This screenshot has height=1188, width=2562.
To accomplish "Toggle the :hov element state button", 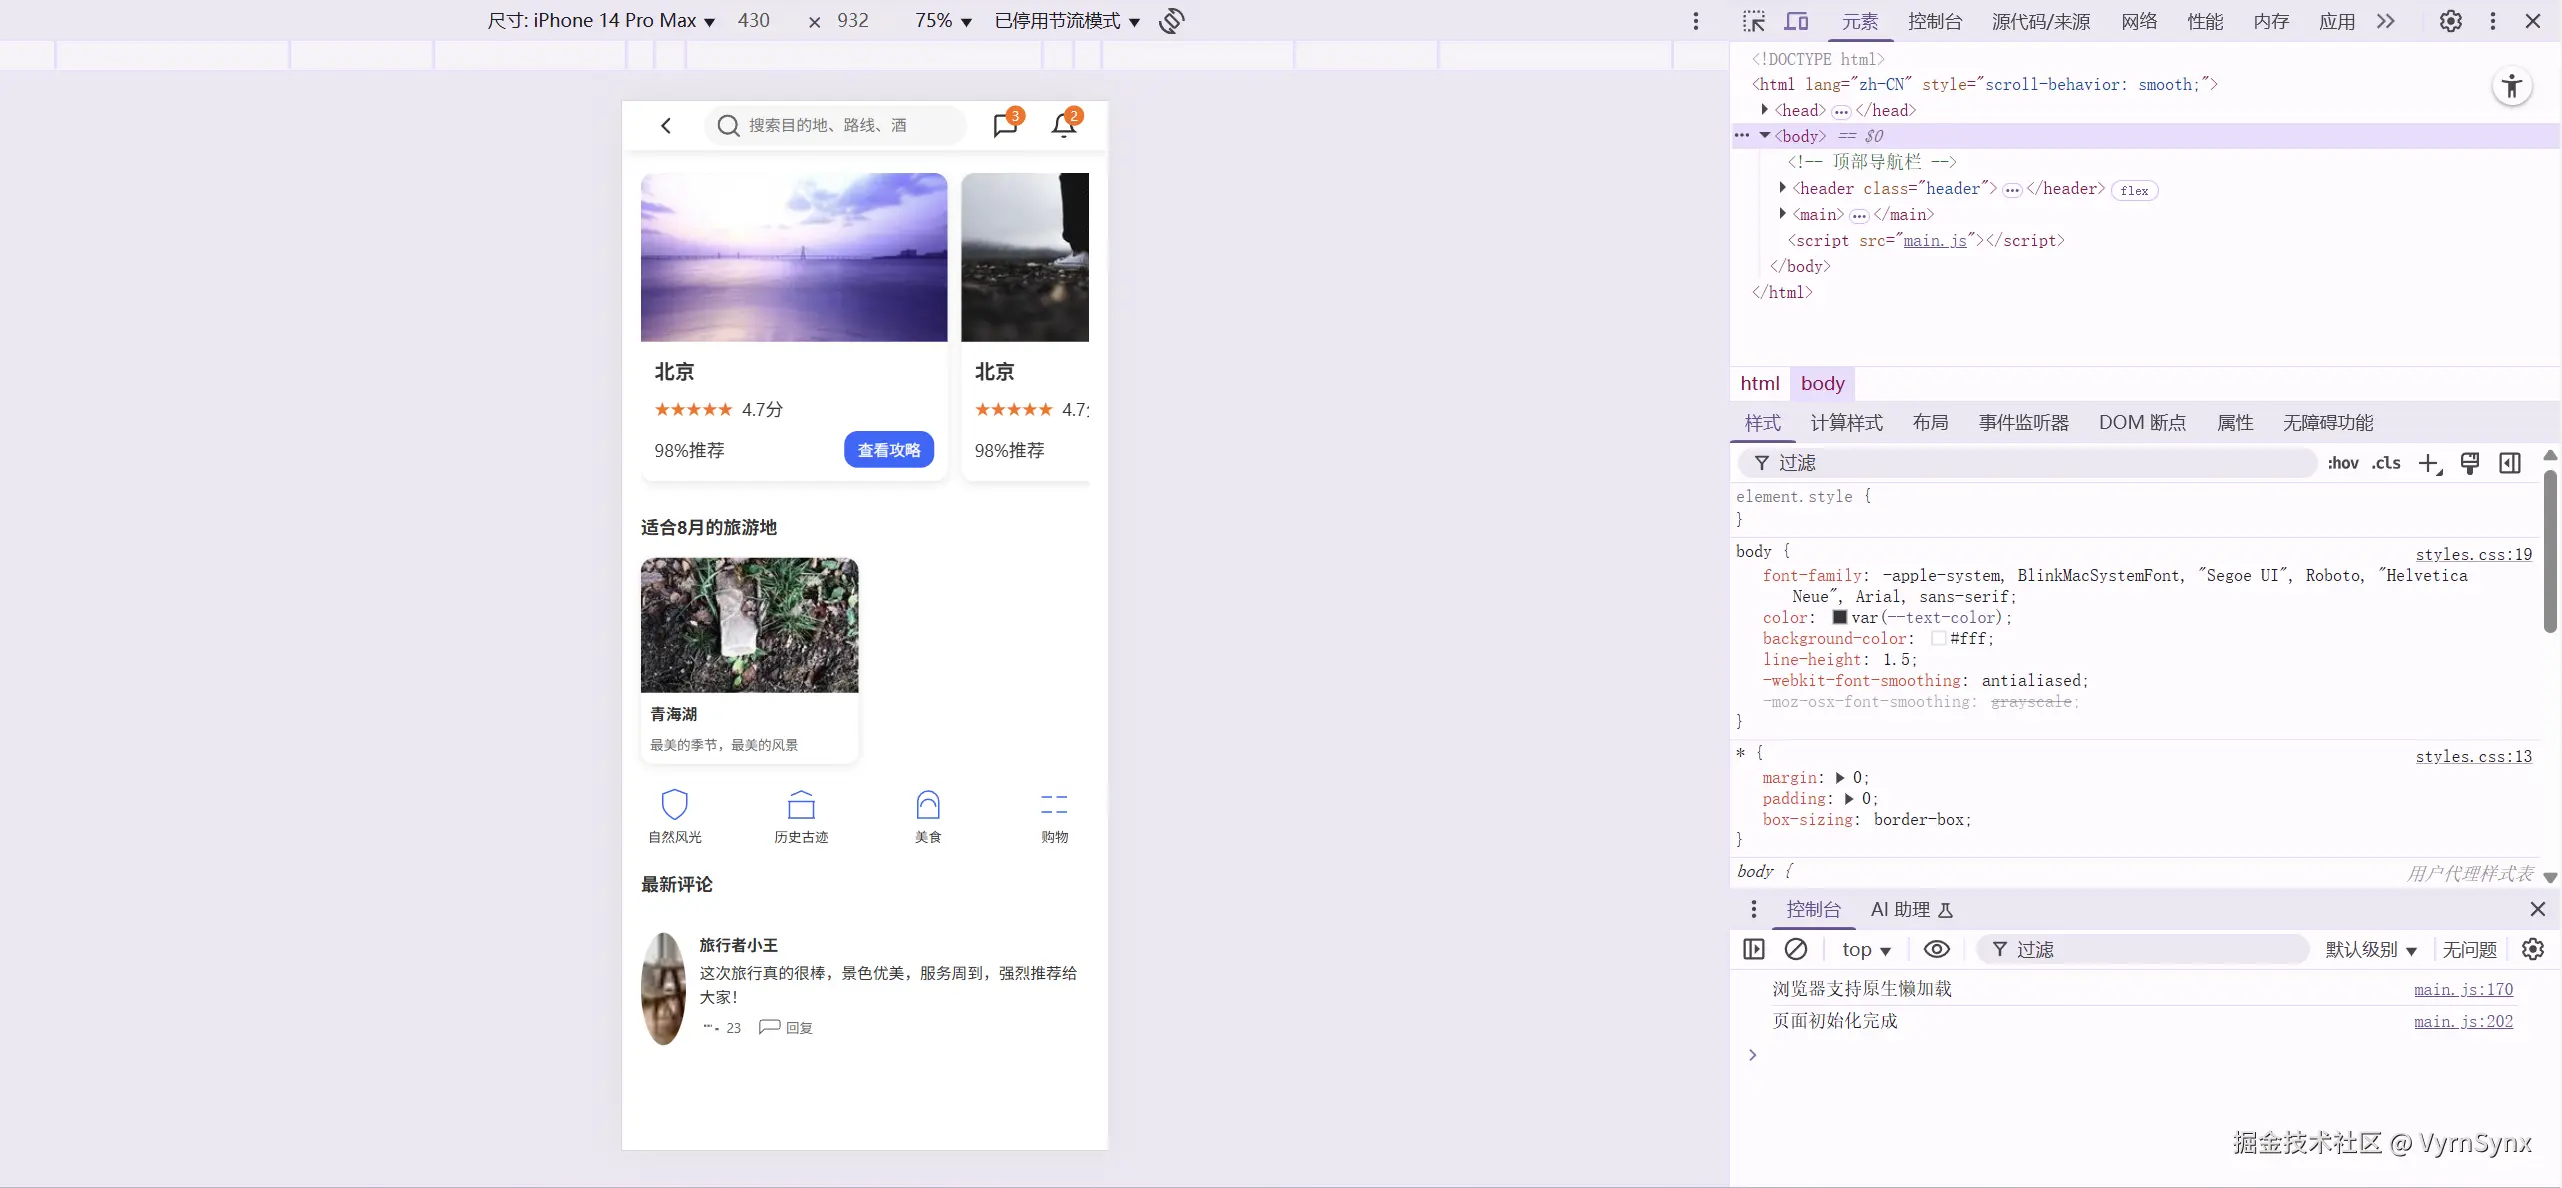I will click(2342, 463).
